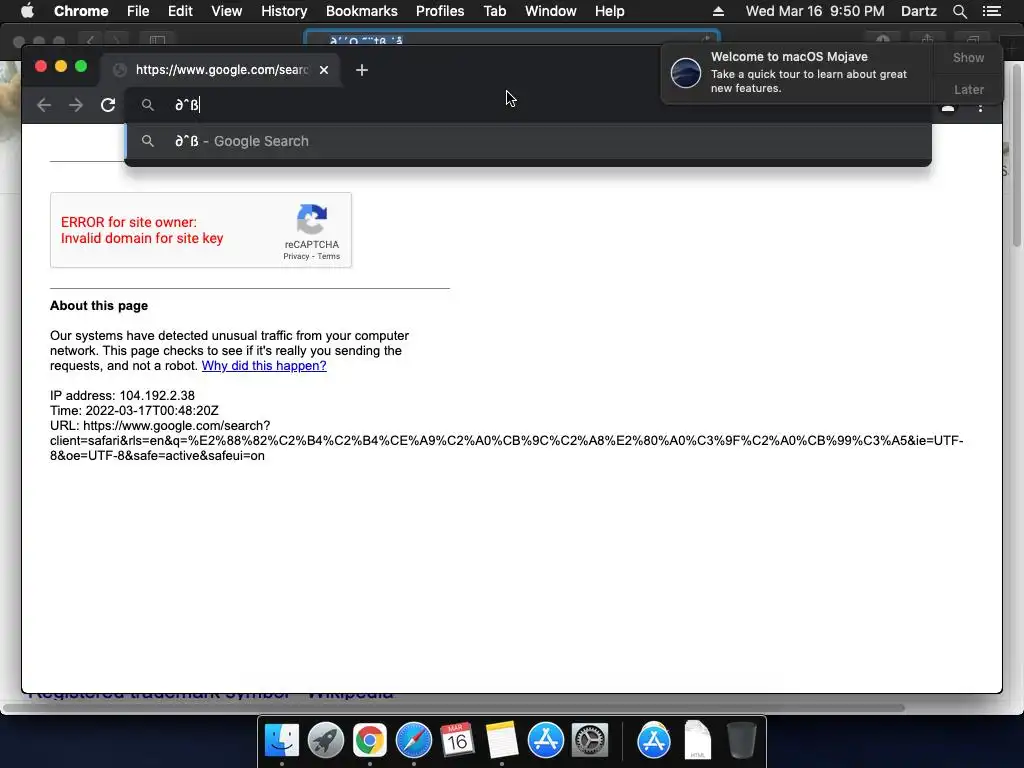Open the Chrome application menu
Screen dimensions: 1024x768
pyautogui.click(x=81, y=11)
